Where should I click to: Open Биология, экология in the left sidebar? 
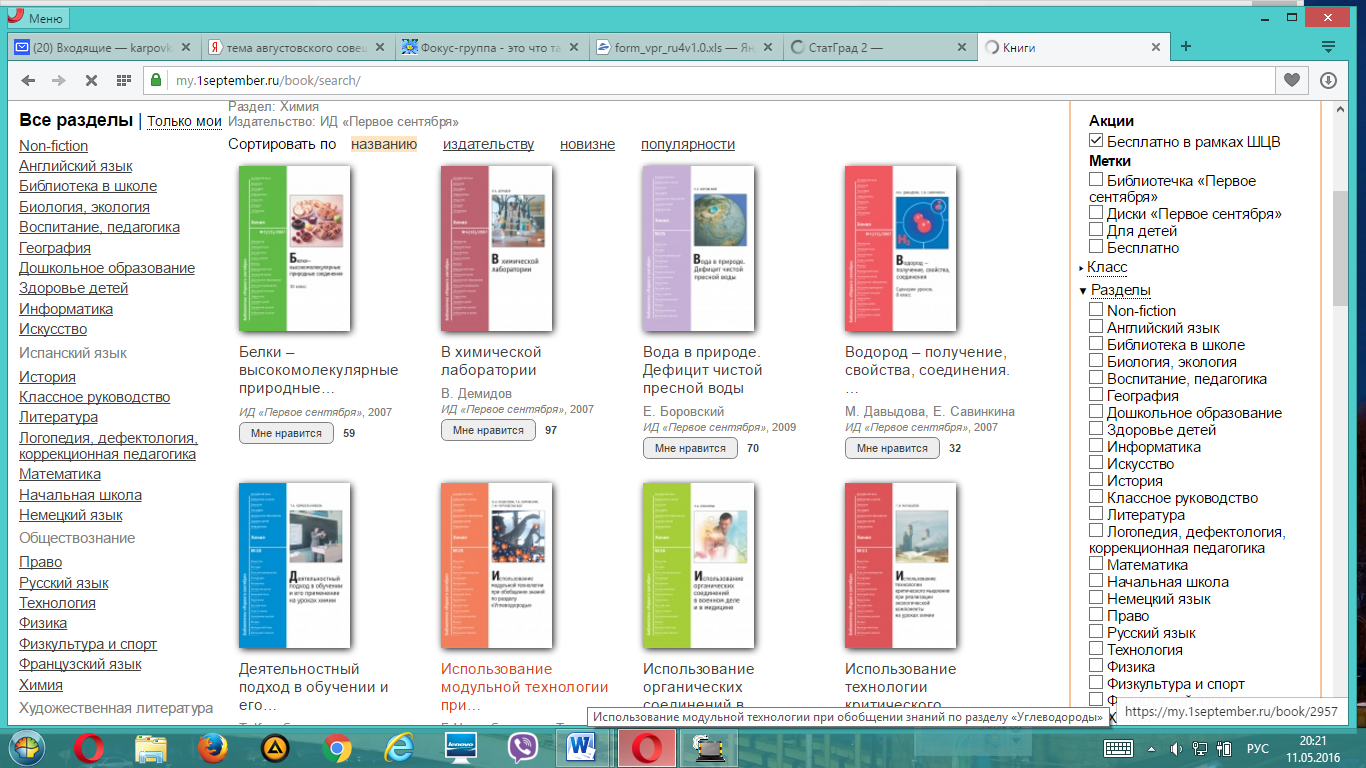pyautogui.click(x=84, y=207)
